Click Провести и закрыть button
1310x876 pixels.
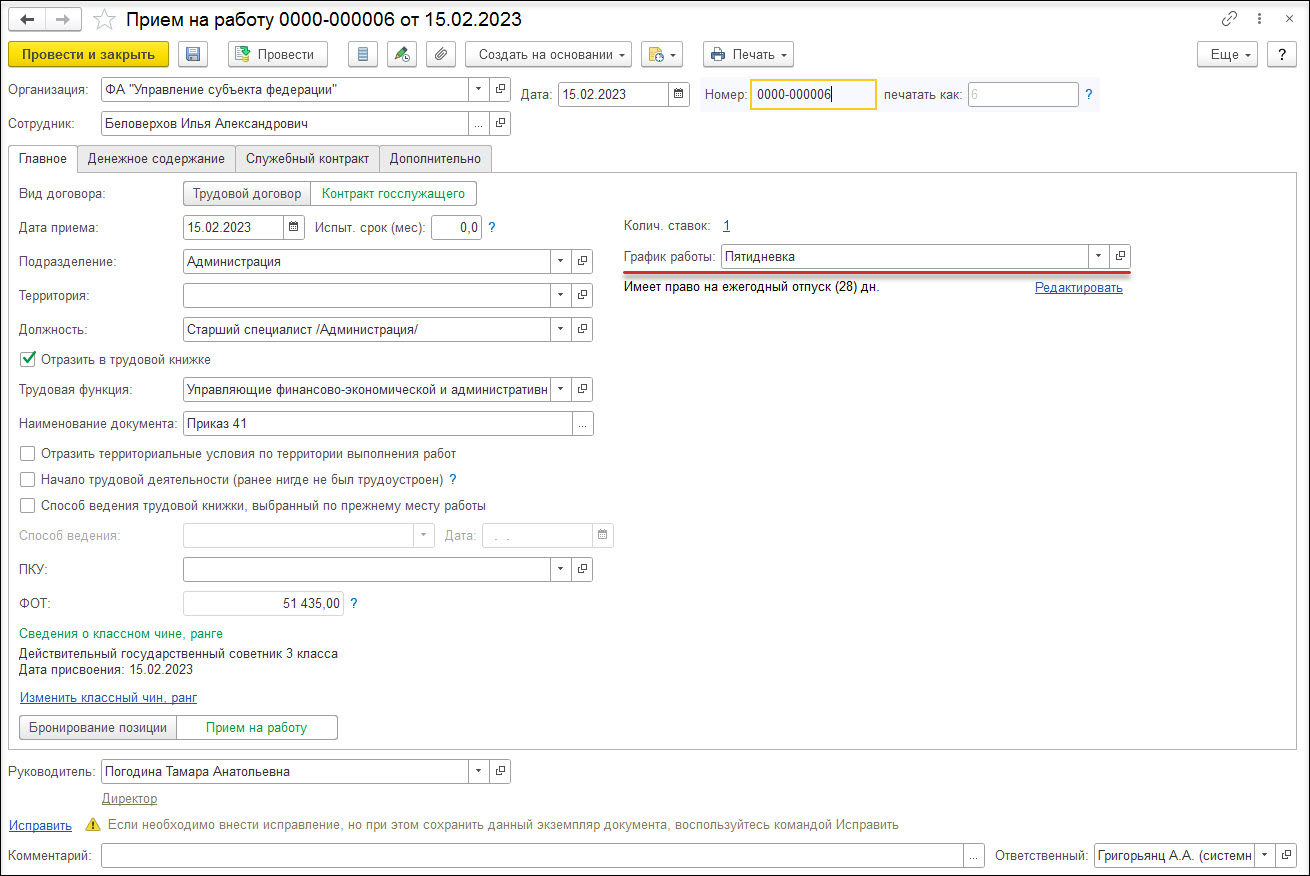click(88, 54)
